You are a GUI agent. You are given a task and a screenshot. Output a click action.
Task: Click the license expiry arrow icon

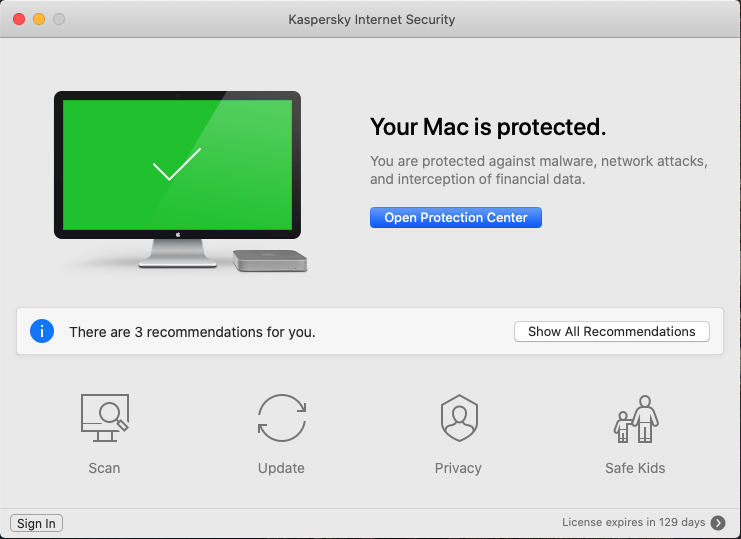718,522
